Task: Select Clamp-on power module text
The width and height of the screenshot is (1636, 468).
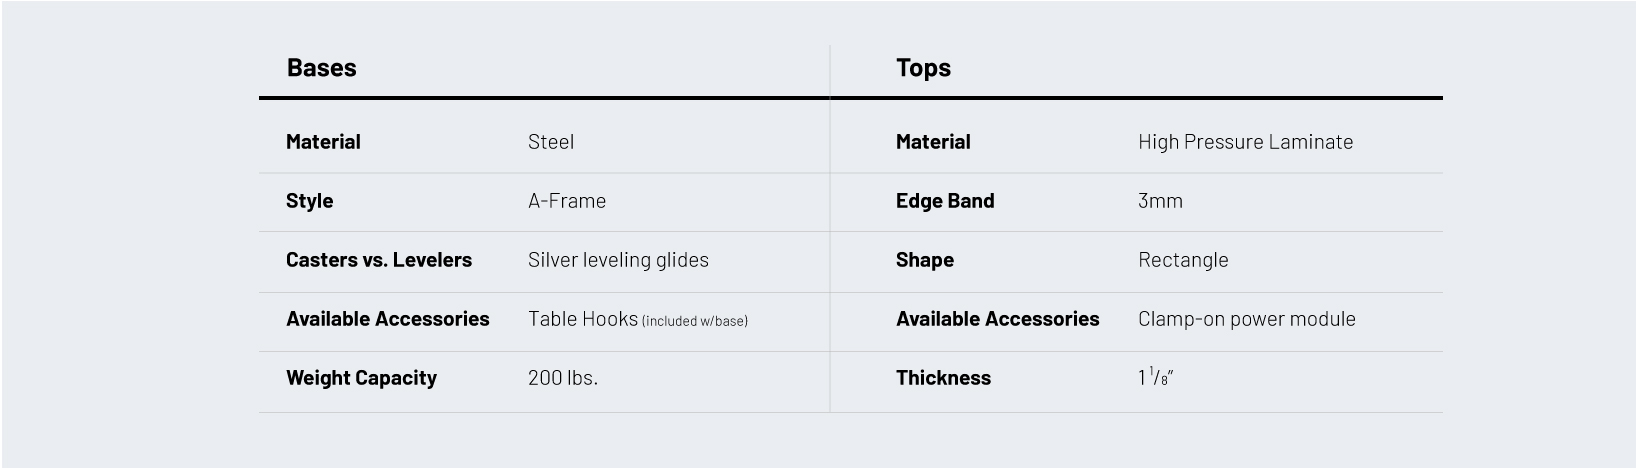Action: [1247, 319]
